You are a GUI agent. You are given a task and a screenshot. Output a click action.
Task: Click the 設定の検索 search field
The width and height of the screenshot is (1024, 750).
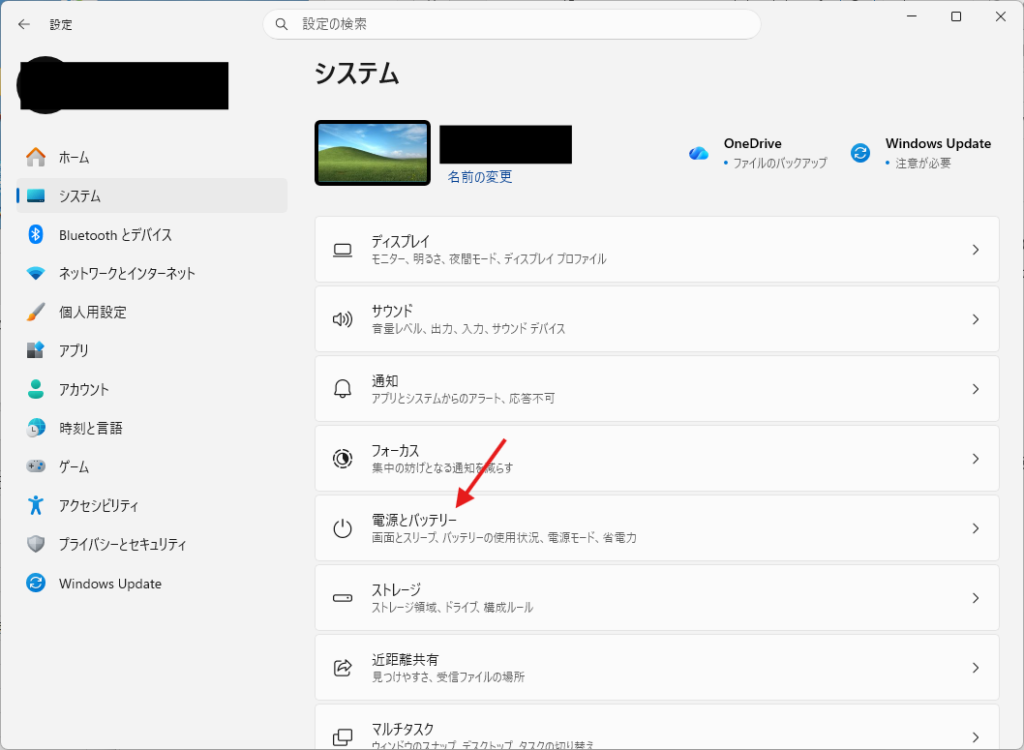click(512, 24)
